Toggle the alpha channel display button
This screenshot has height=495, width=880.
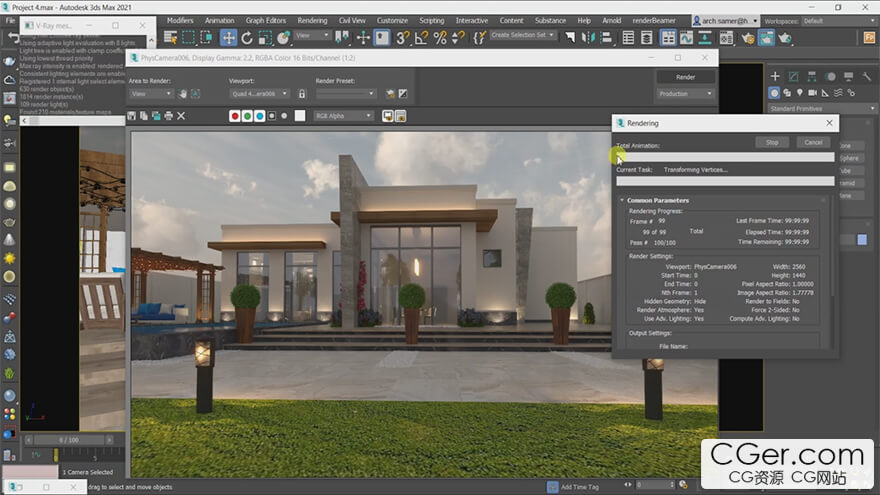pyautogui.click(x=272, y=116)
